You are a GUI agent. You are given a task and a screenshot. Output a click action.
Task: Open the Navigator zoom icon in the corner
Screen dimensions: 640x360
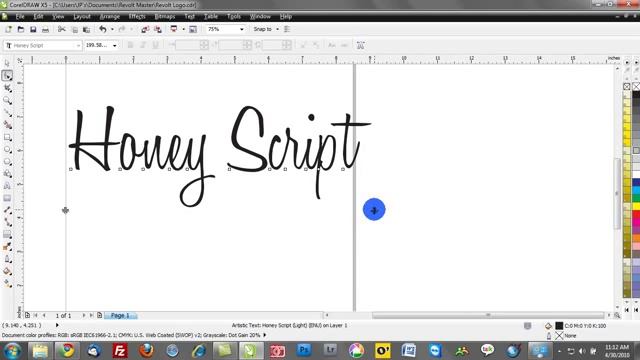(x=617, y=315)
